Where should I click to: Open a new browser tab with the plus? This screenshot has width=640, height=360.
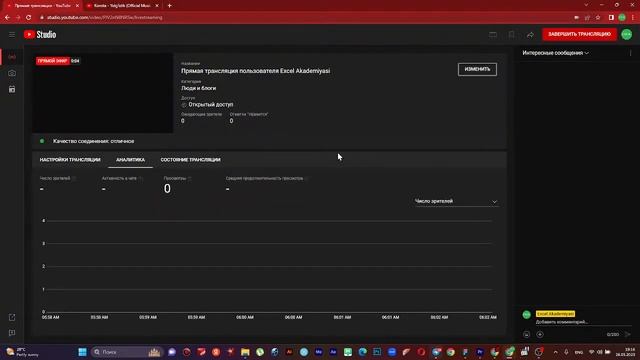tap(169, 6)
